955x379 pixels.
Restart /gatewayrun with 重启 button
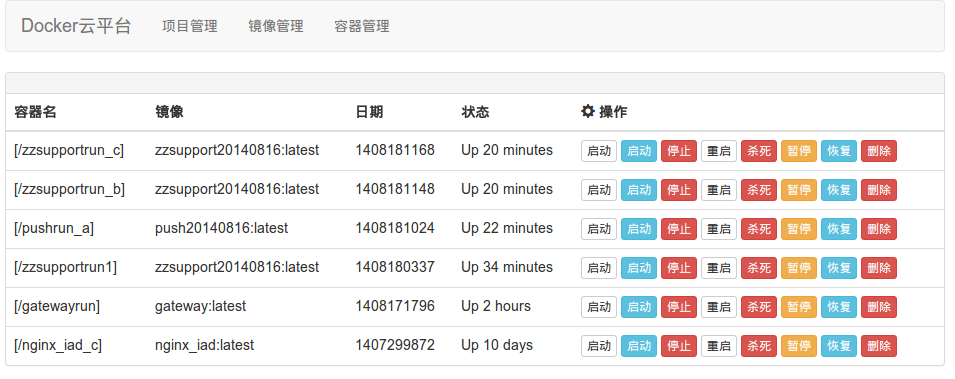tap(719, 307)
